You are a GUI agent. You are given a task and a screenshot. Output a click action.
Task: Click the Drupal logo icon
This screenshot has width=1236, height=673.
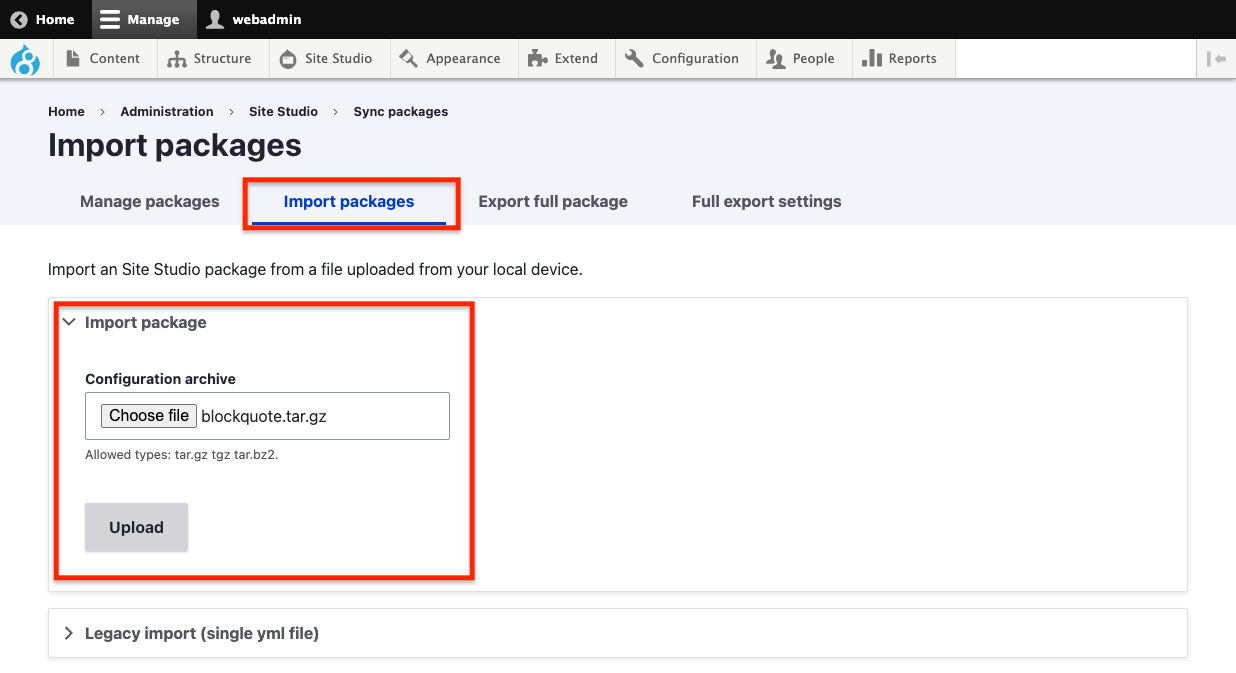pos(25,60)
